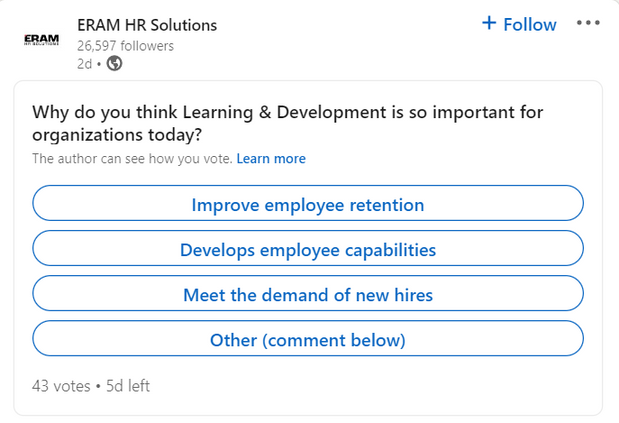Screen dimensions: 619x423
Task: Vote for Develops employee capabilities
Action: 308,248
